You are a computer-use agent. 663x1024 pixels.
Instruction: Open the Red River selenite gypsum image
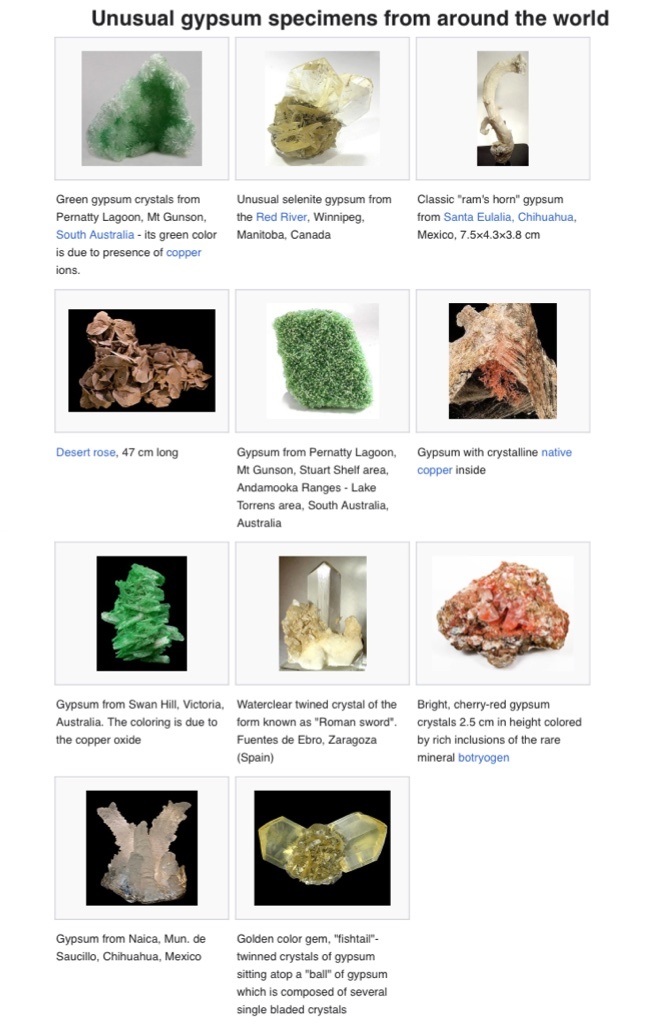(x=322, y=108)
